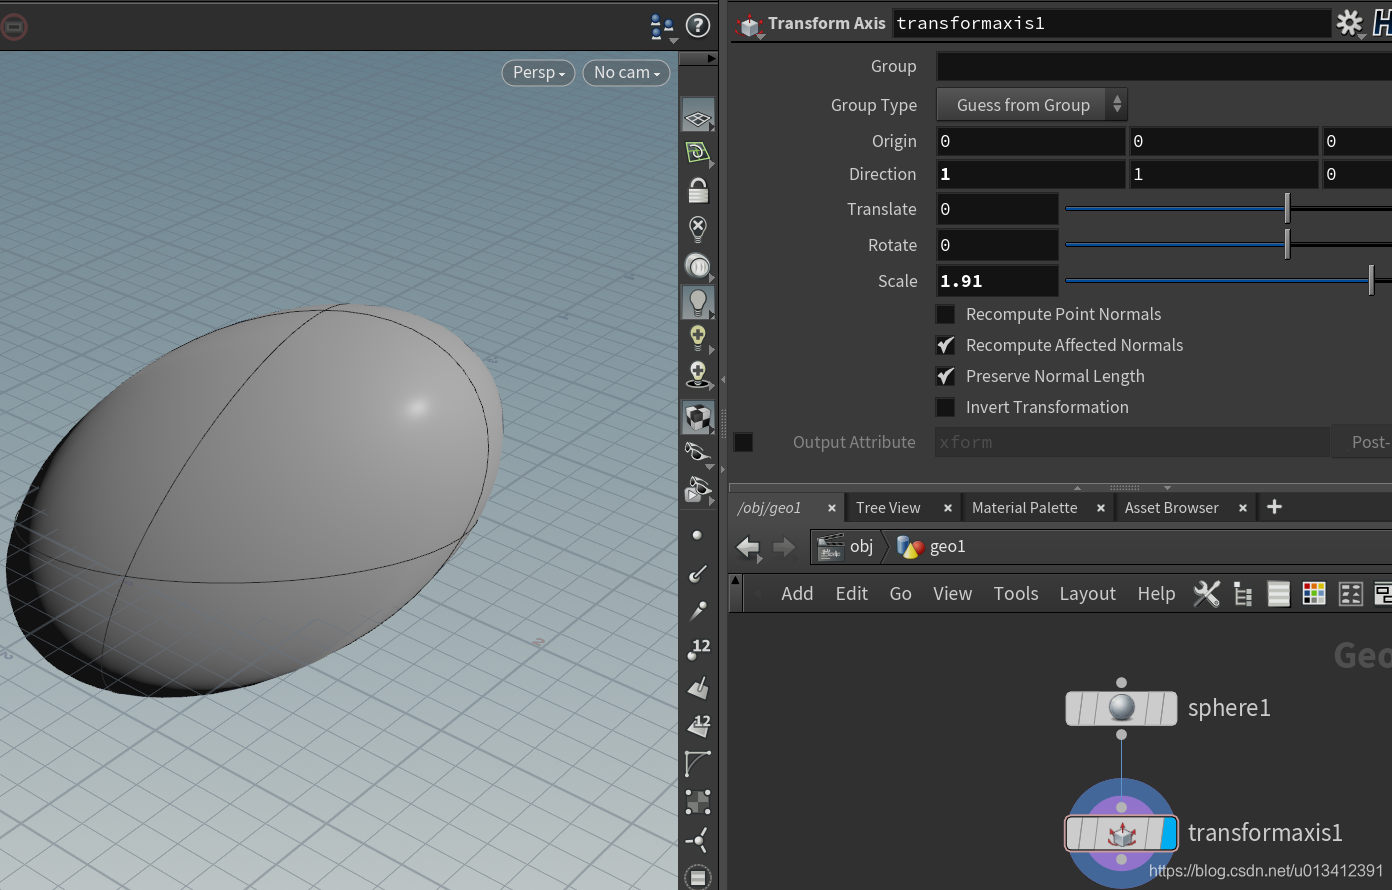Toggle the construction plane icon
1392x890 pixels.
click(697, 152)
